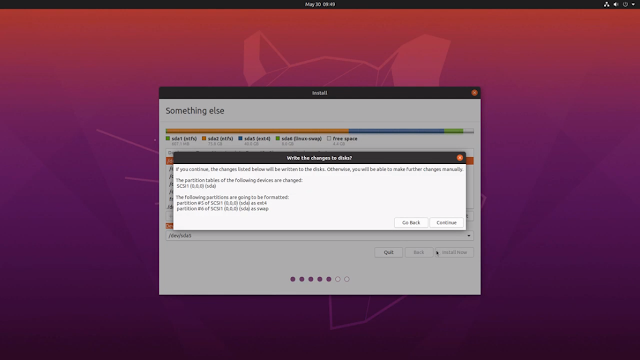Click the blue sda5 segment of partition bar
The image size is (640, 360).
396,131
